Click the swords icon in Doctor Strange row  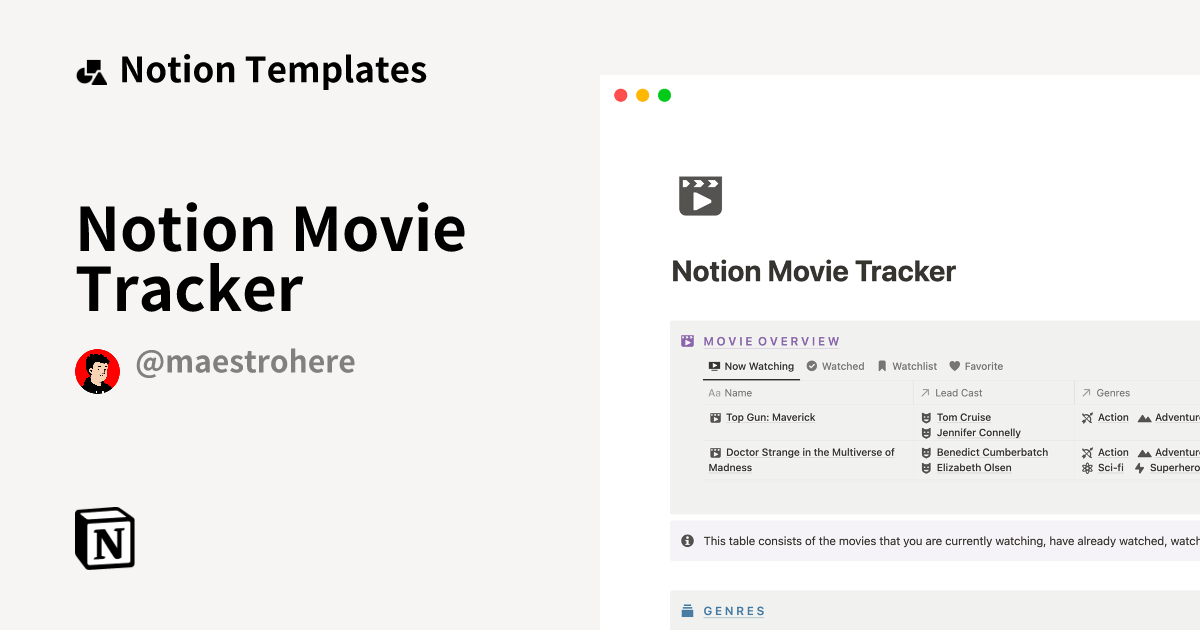pyautogui.click(x=1087, y=452)
